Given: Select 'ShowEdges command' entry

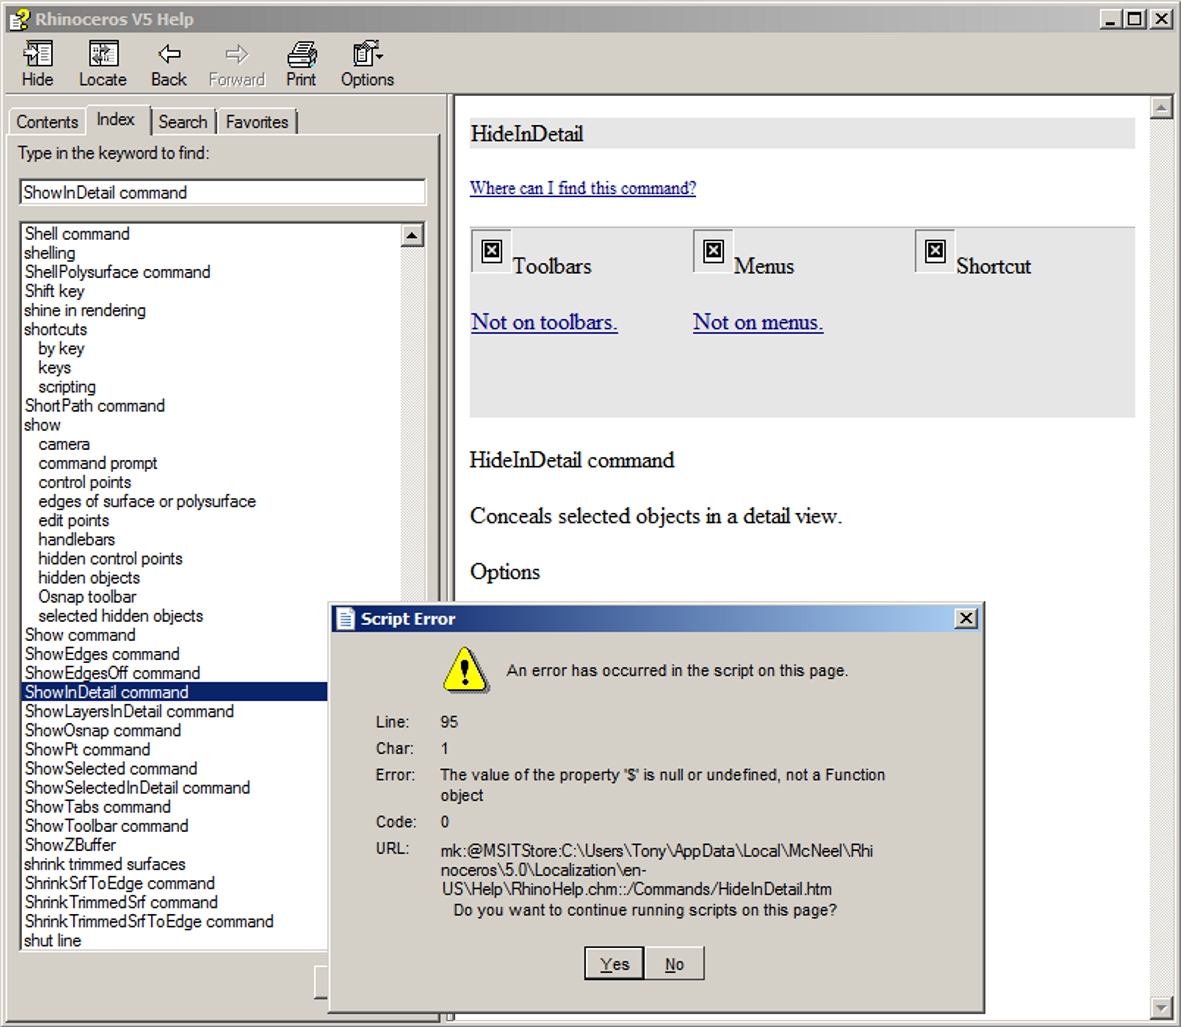Looking at the screenshot, I should pos(102,654).
